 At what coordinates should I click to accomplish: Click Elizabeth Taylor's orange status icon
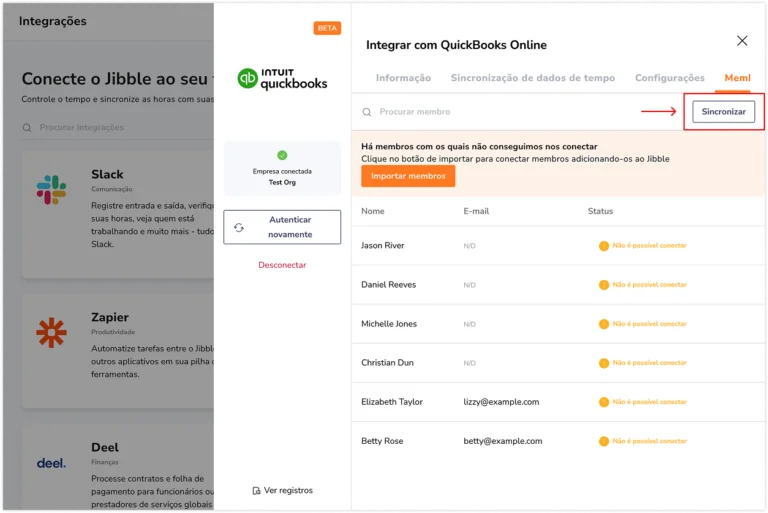tap(604, 402)
